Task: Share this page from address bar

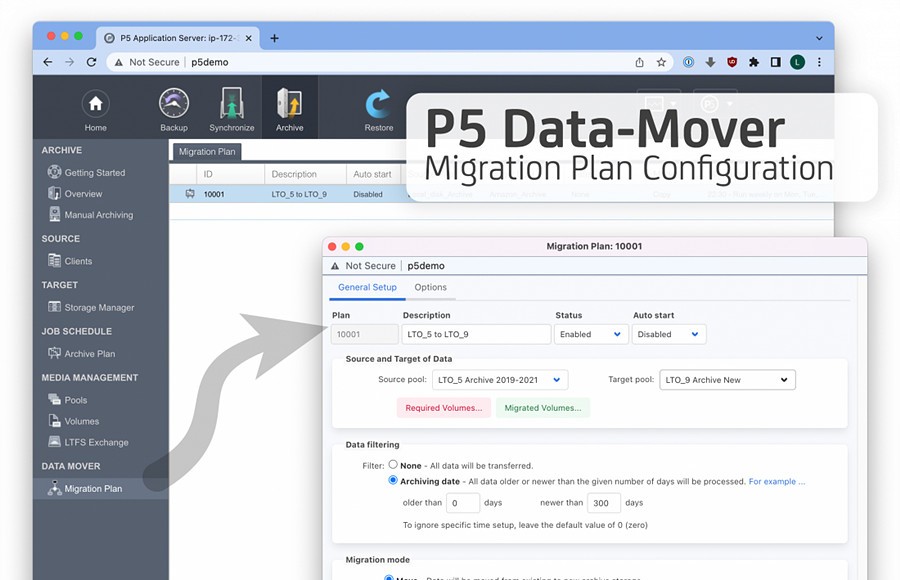Action: (x=639, y=62)
